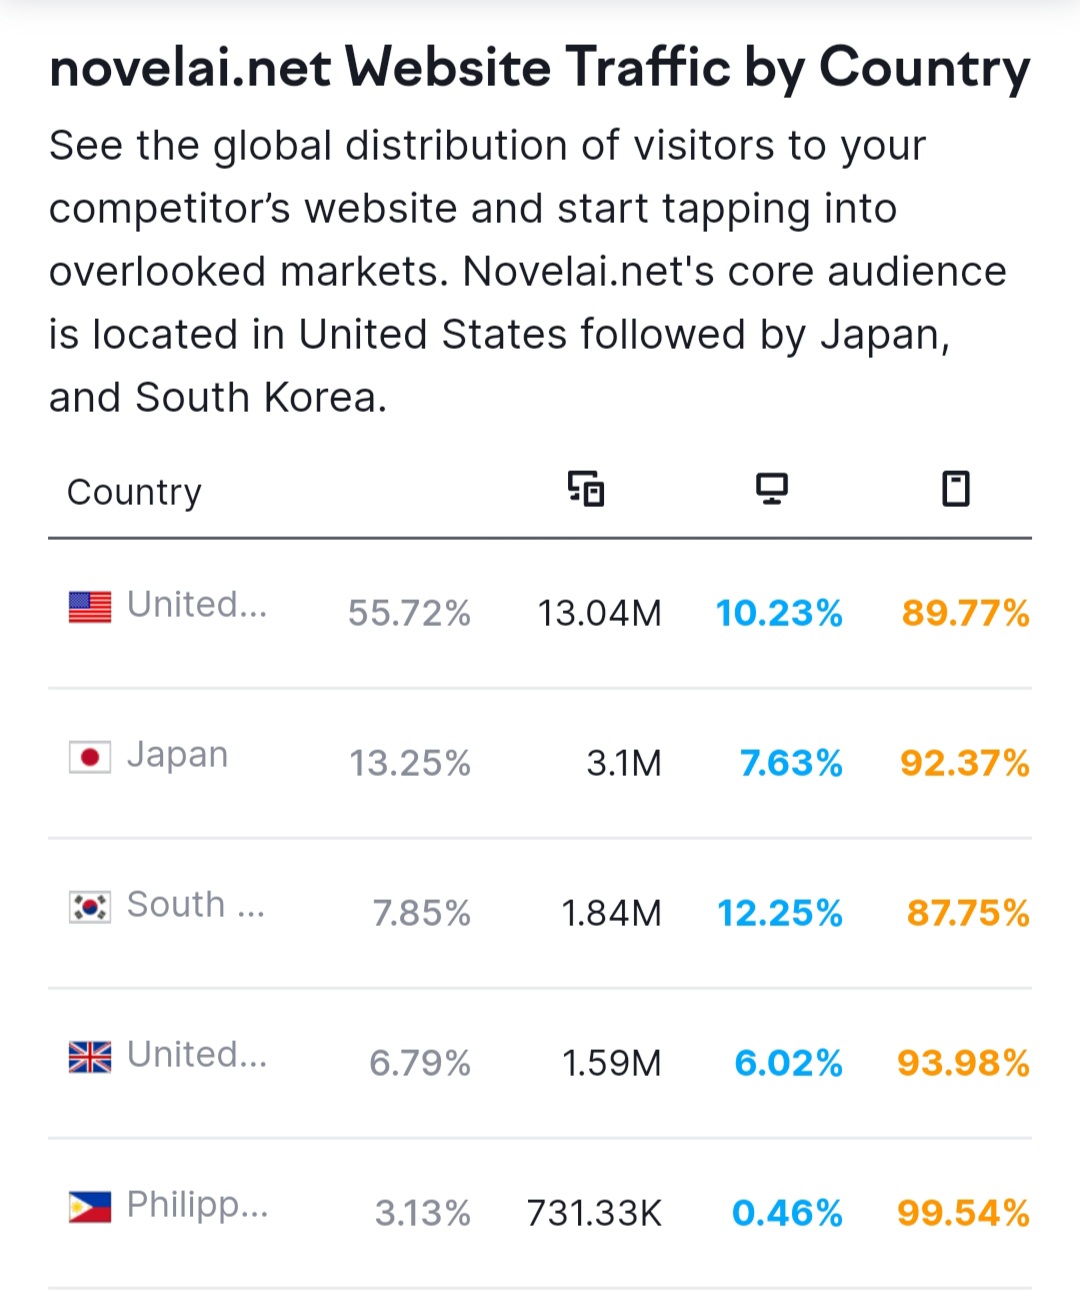Open the truncated South Korea country label
The height and width of the screenshot is (1298, 1080).
point(196,904)
